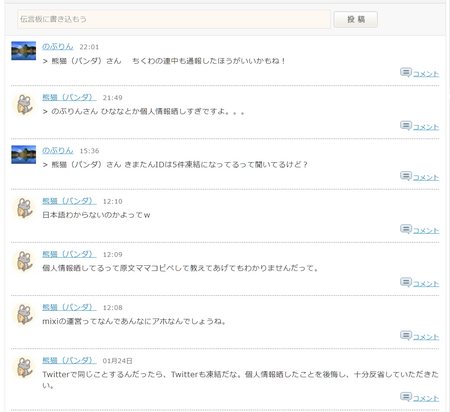Open panda avatar on the 12:10 post
The height and width of the screenshot is (412, 450).
pos(24,208)
